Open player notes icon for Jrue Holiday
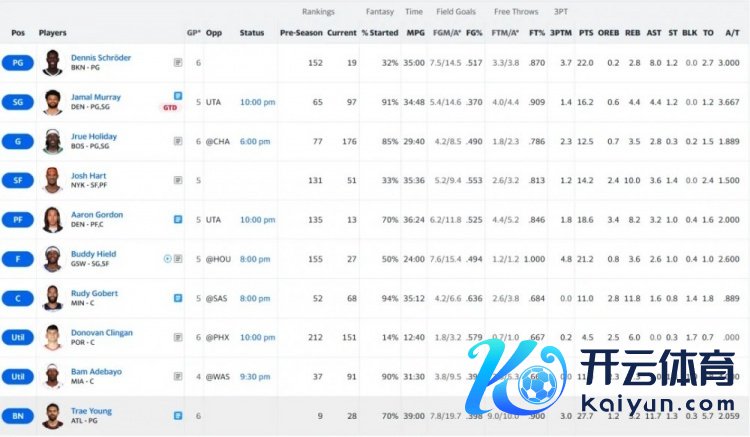 178,141
